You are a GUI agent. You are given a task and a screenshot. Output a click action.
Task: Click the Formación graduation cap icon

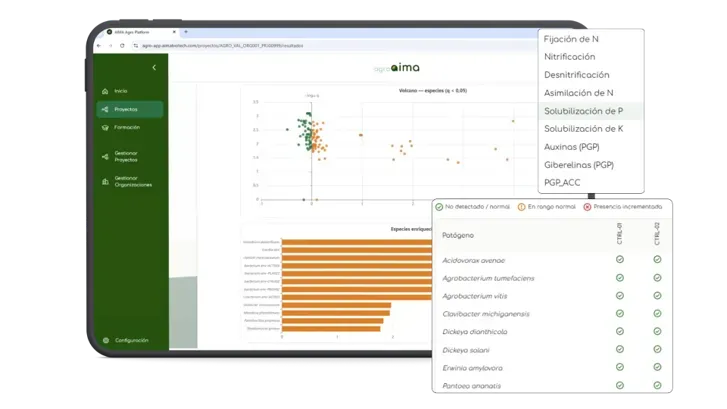coord(105,128)
